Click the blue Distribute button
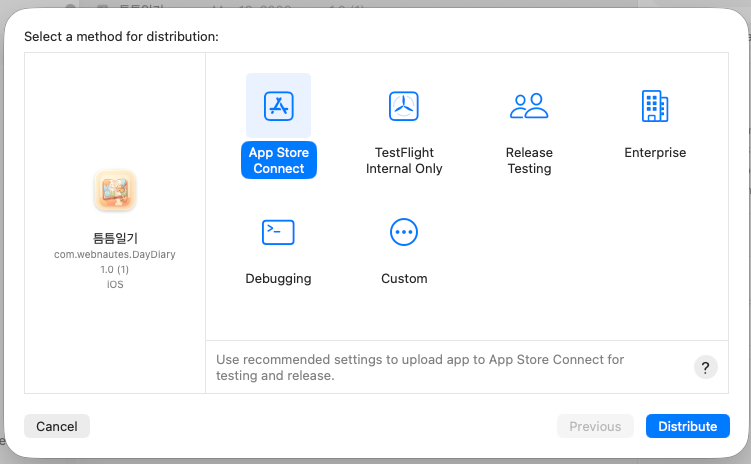Viewport: 751px width, 464px height. click(687, 426)
